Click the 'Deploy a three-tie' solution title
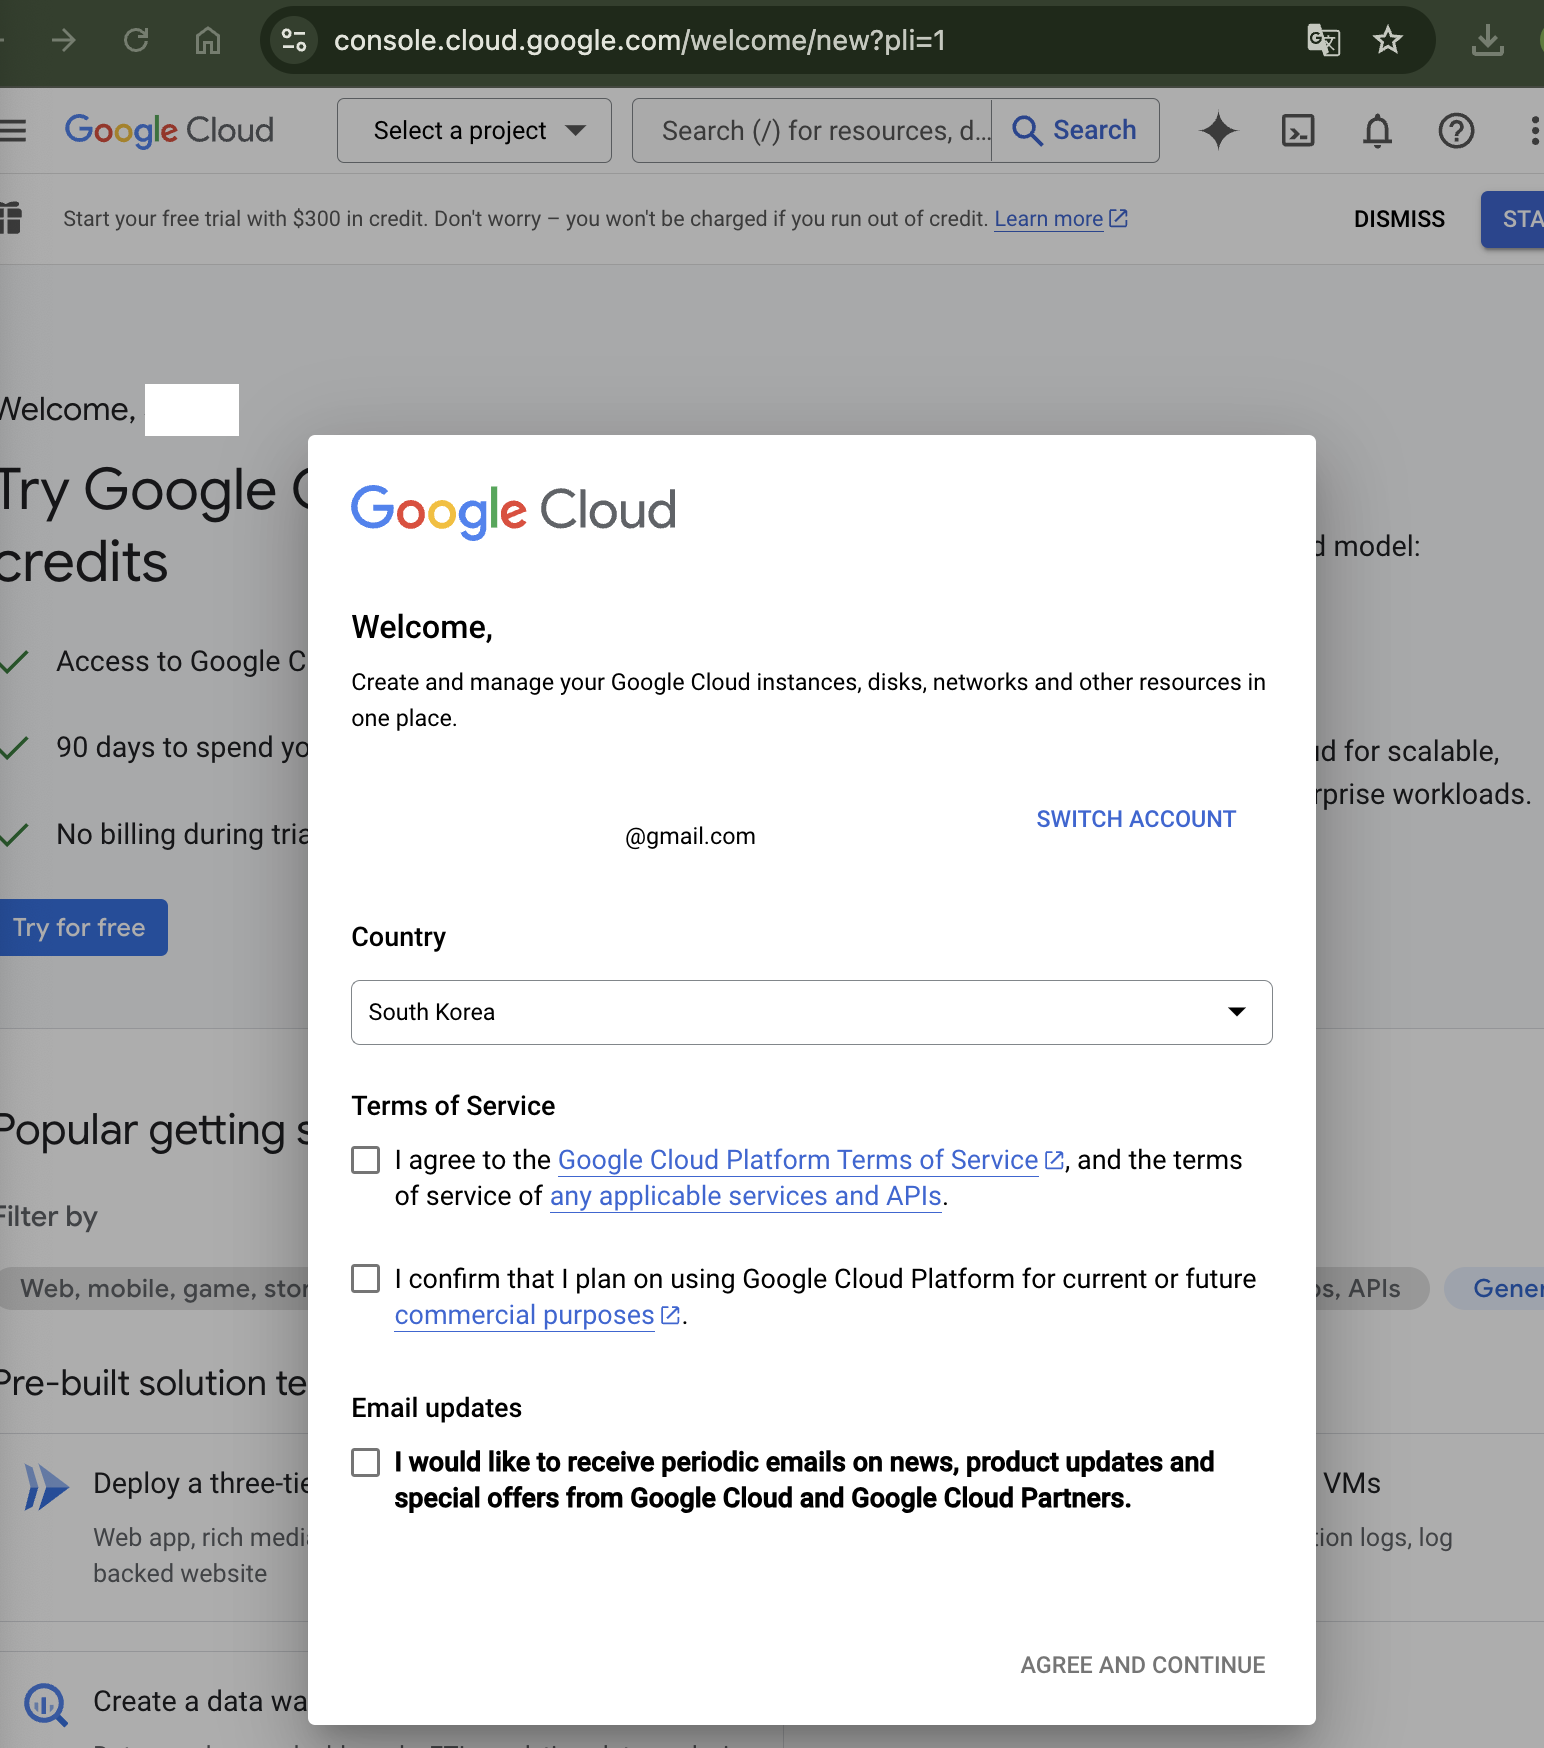1544x1748 pixels. point(200,1483)
